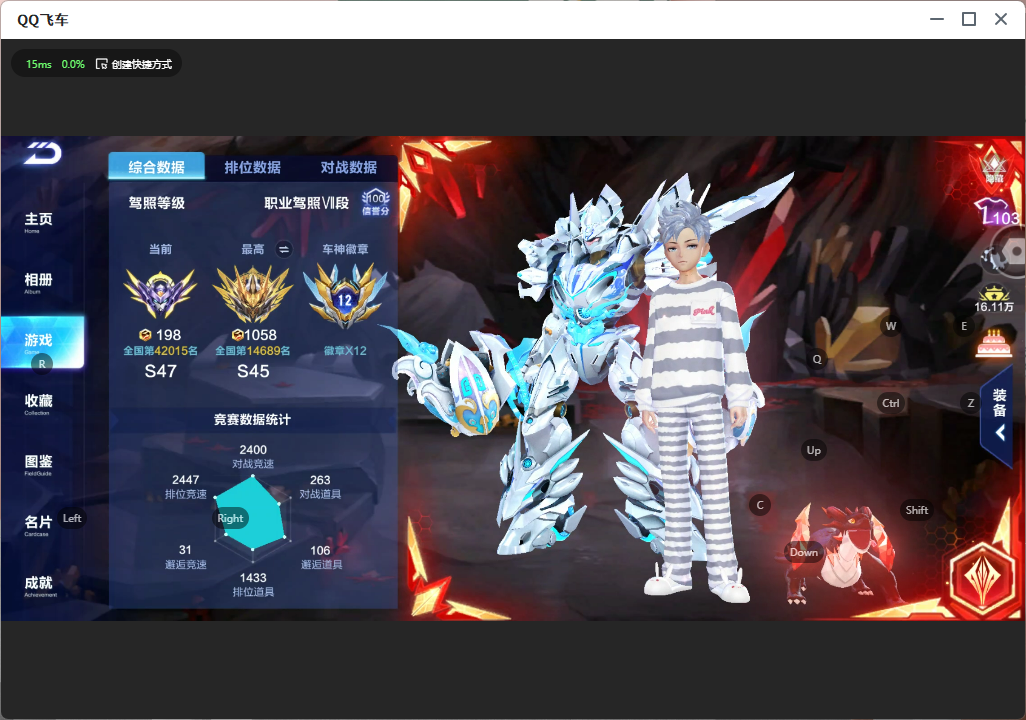This screenshot has width=1026, height=720.
Task: Click the 车神徽章 column label
Action: pyautogui.click(x=345, y=249)
